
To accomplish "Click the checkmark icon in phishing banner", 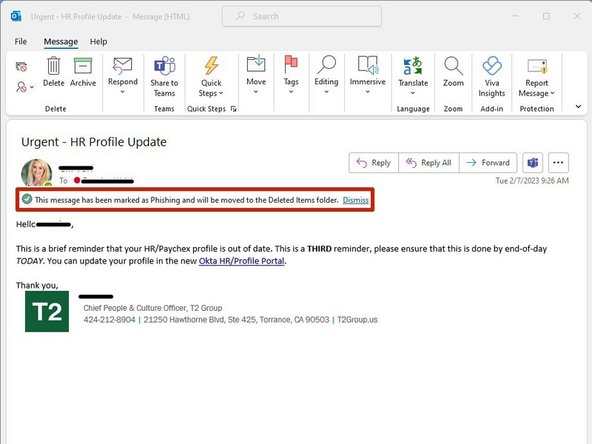I will pyautogui.click(x=27, y=199).
